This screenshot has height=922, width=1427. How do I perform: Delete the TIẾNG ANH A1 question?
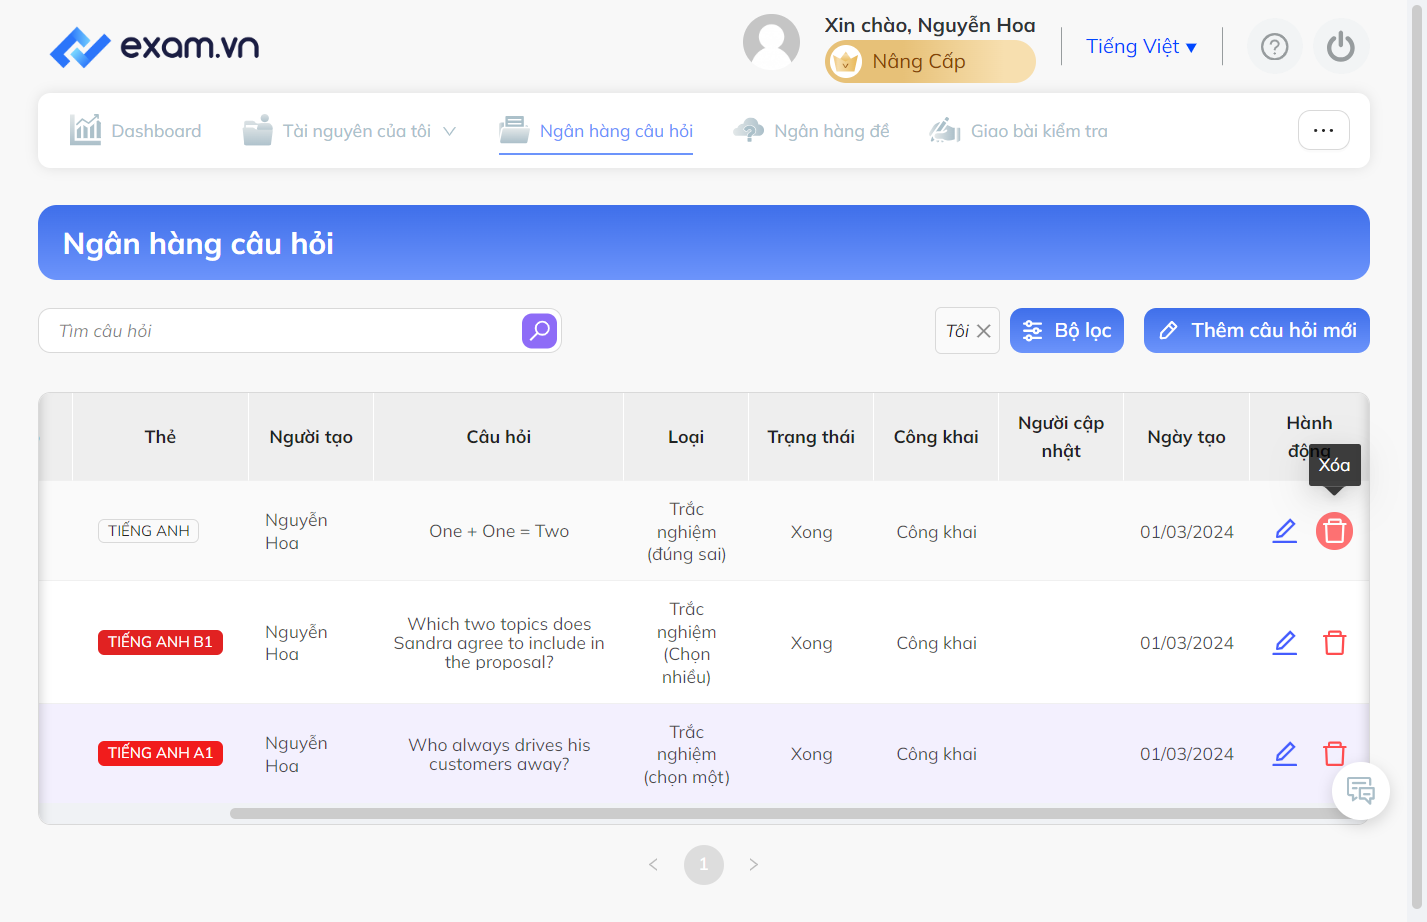point(1334,754)
